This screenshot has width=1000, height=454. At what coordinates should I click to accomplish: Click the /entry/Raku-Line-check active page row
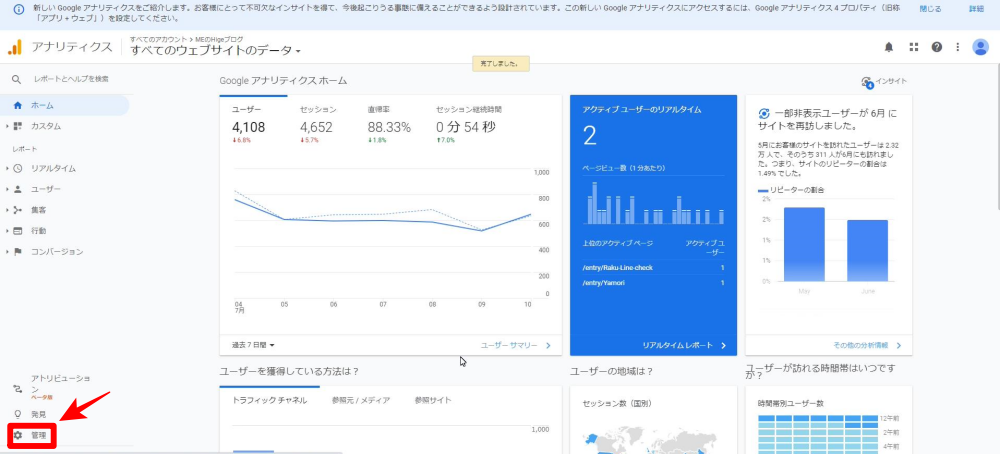pyautogui.click(x=654, y=268)
